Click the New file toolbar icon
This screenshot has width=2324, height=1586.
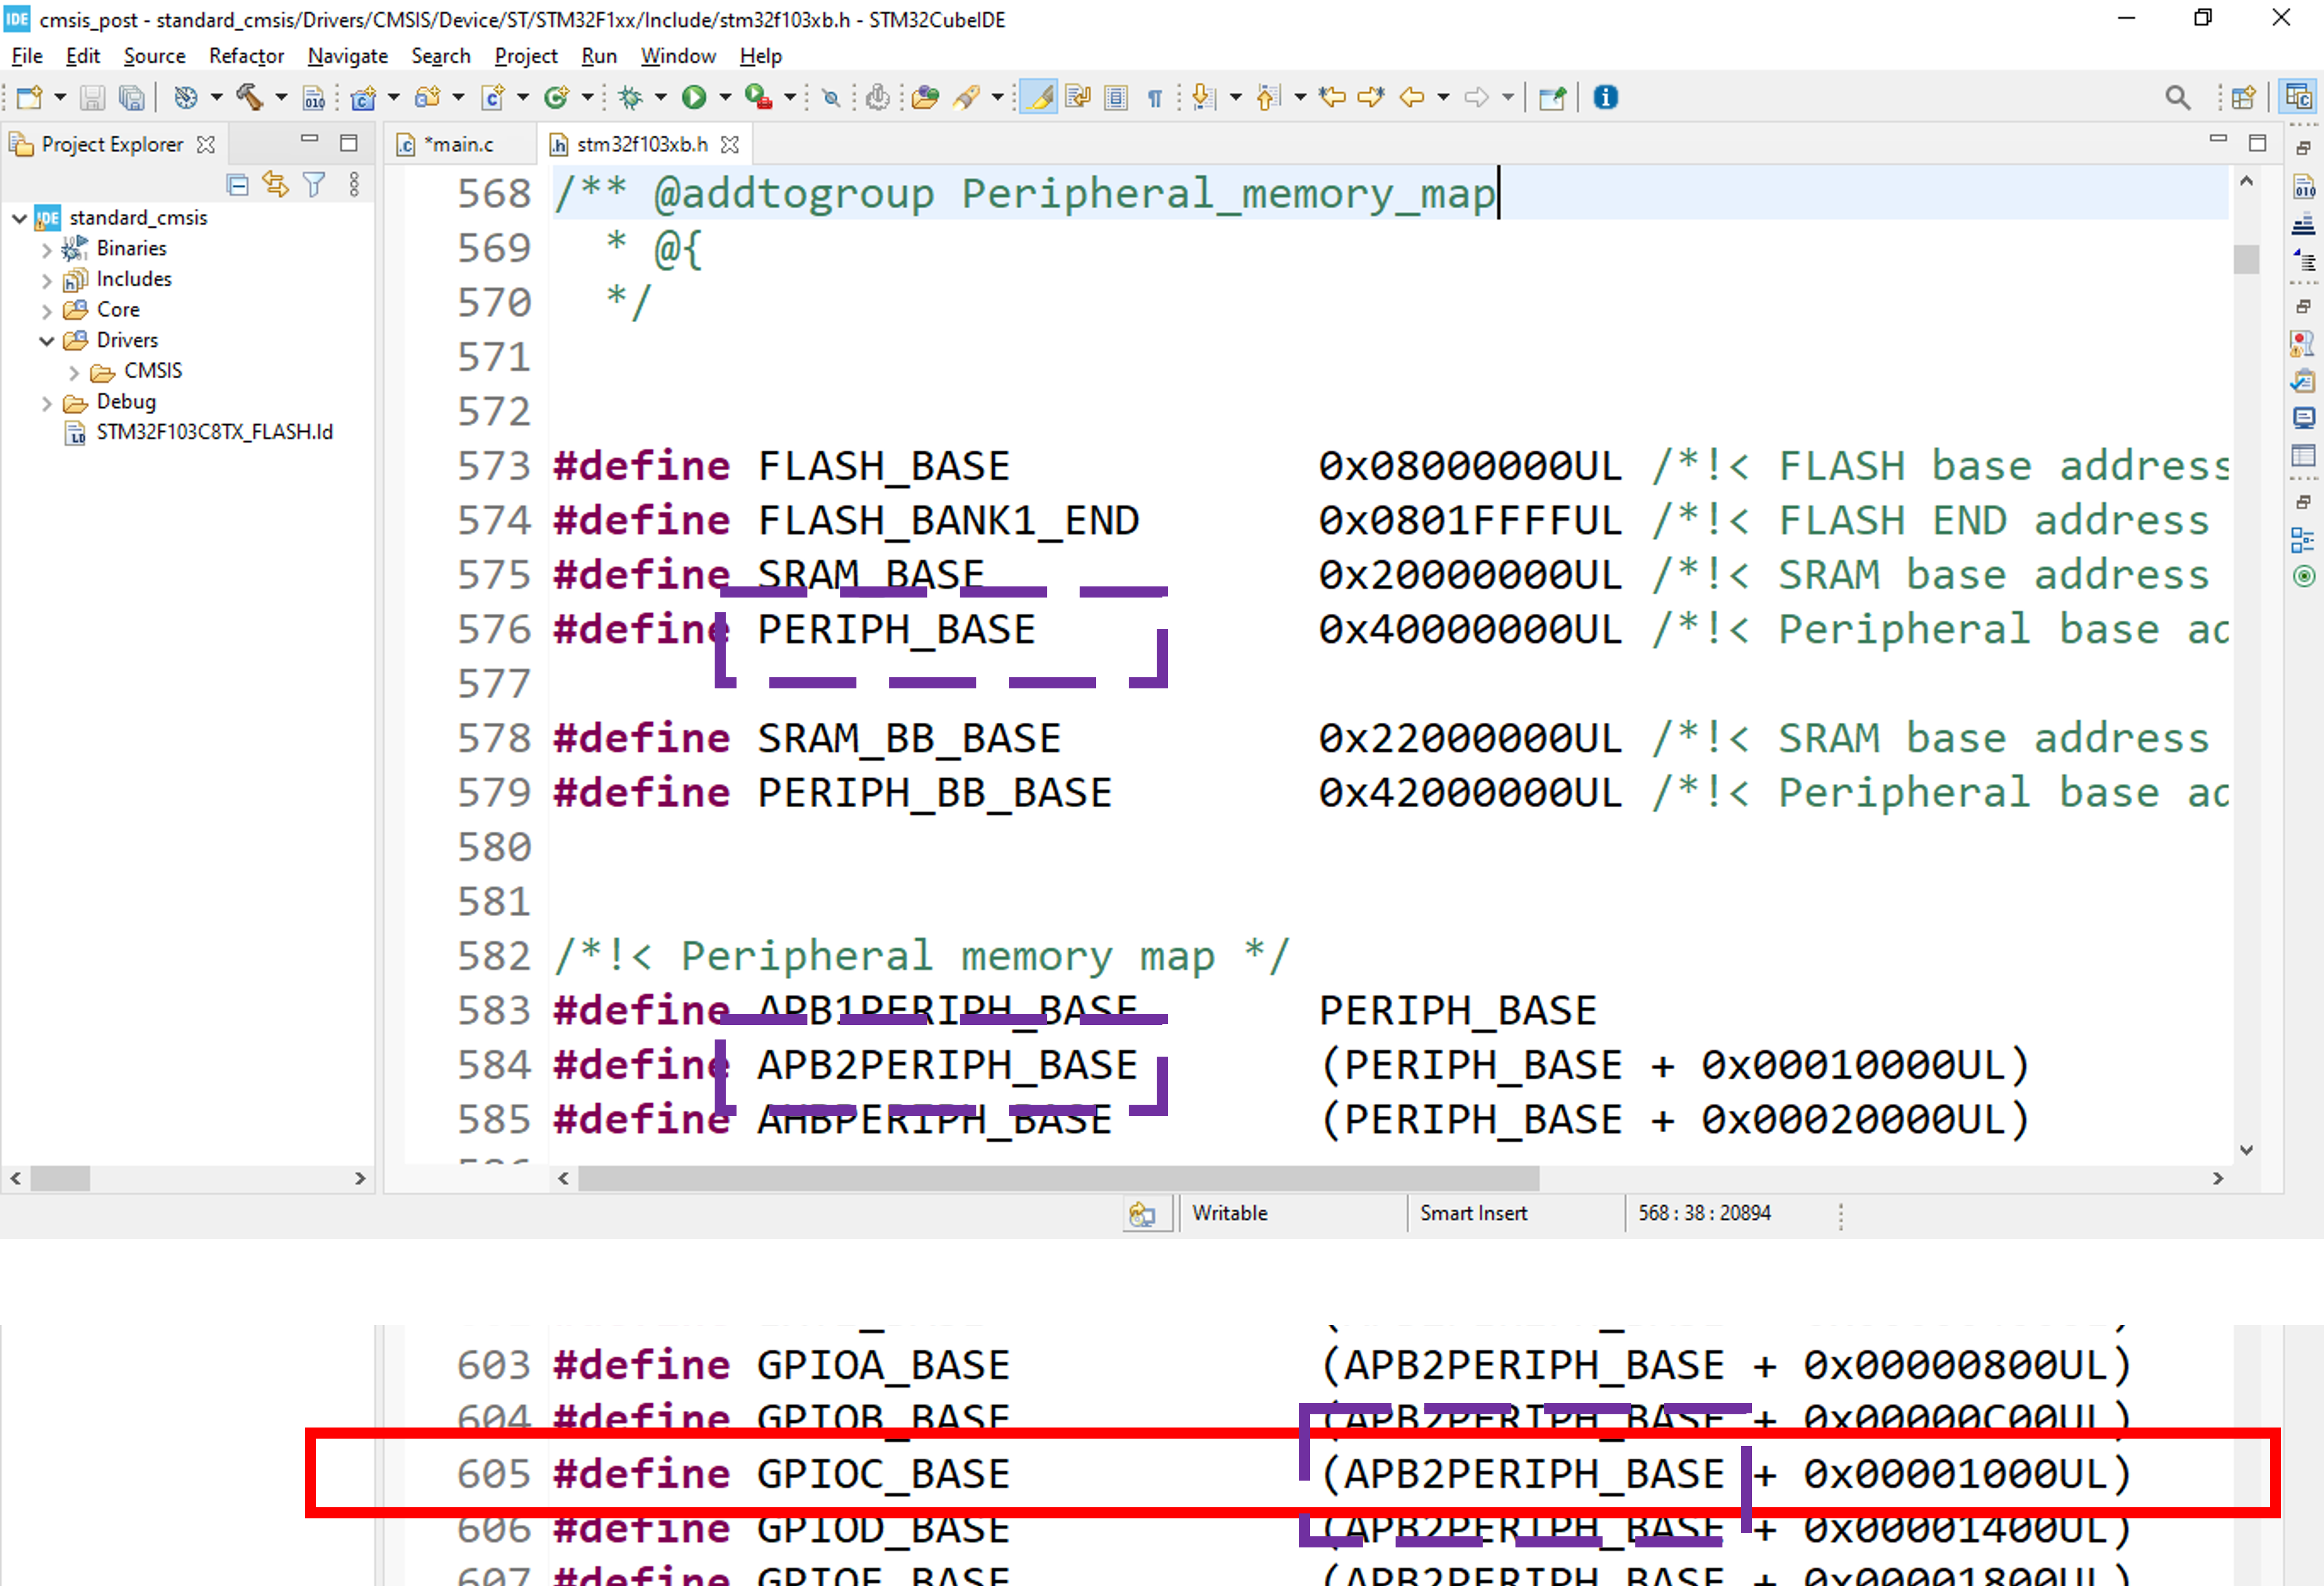29,97
